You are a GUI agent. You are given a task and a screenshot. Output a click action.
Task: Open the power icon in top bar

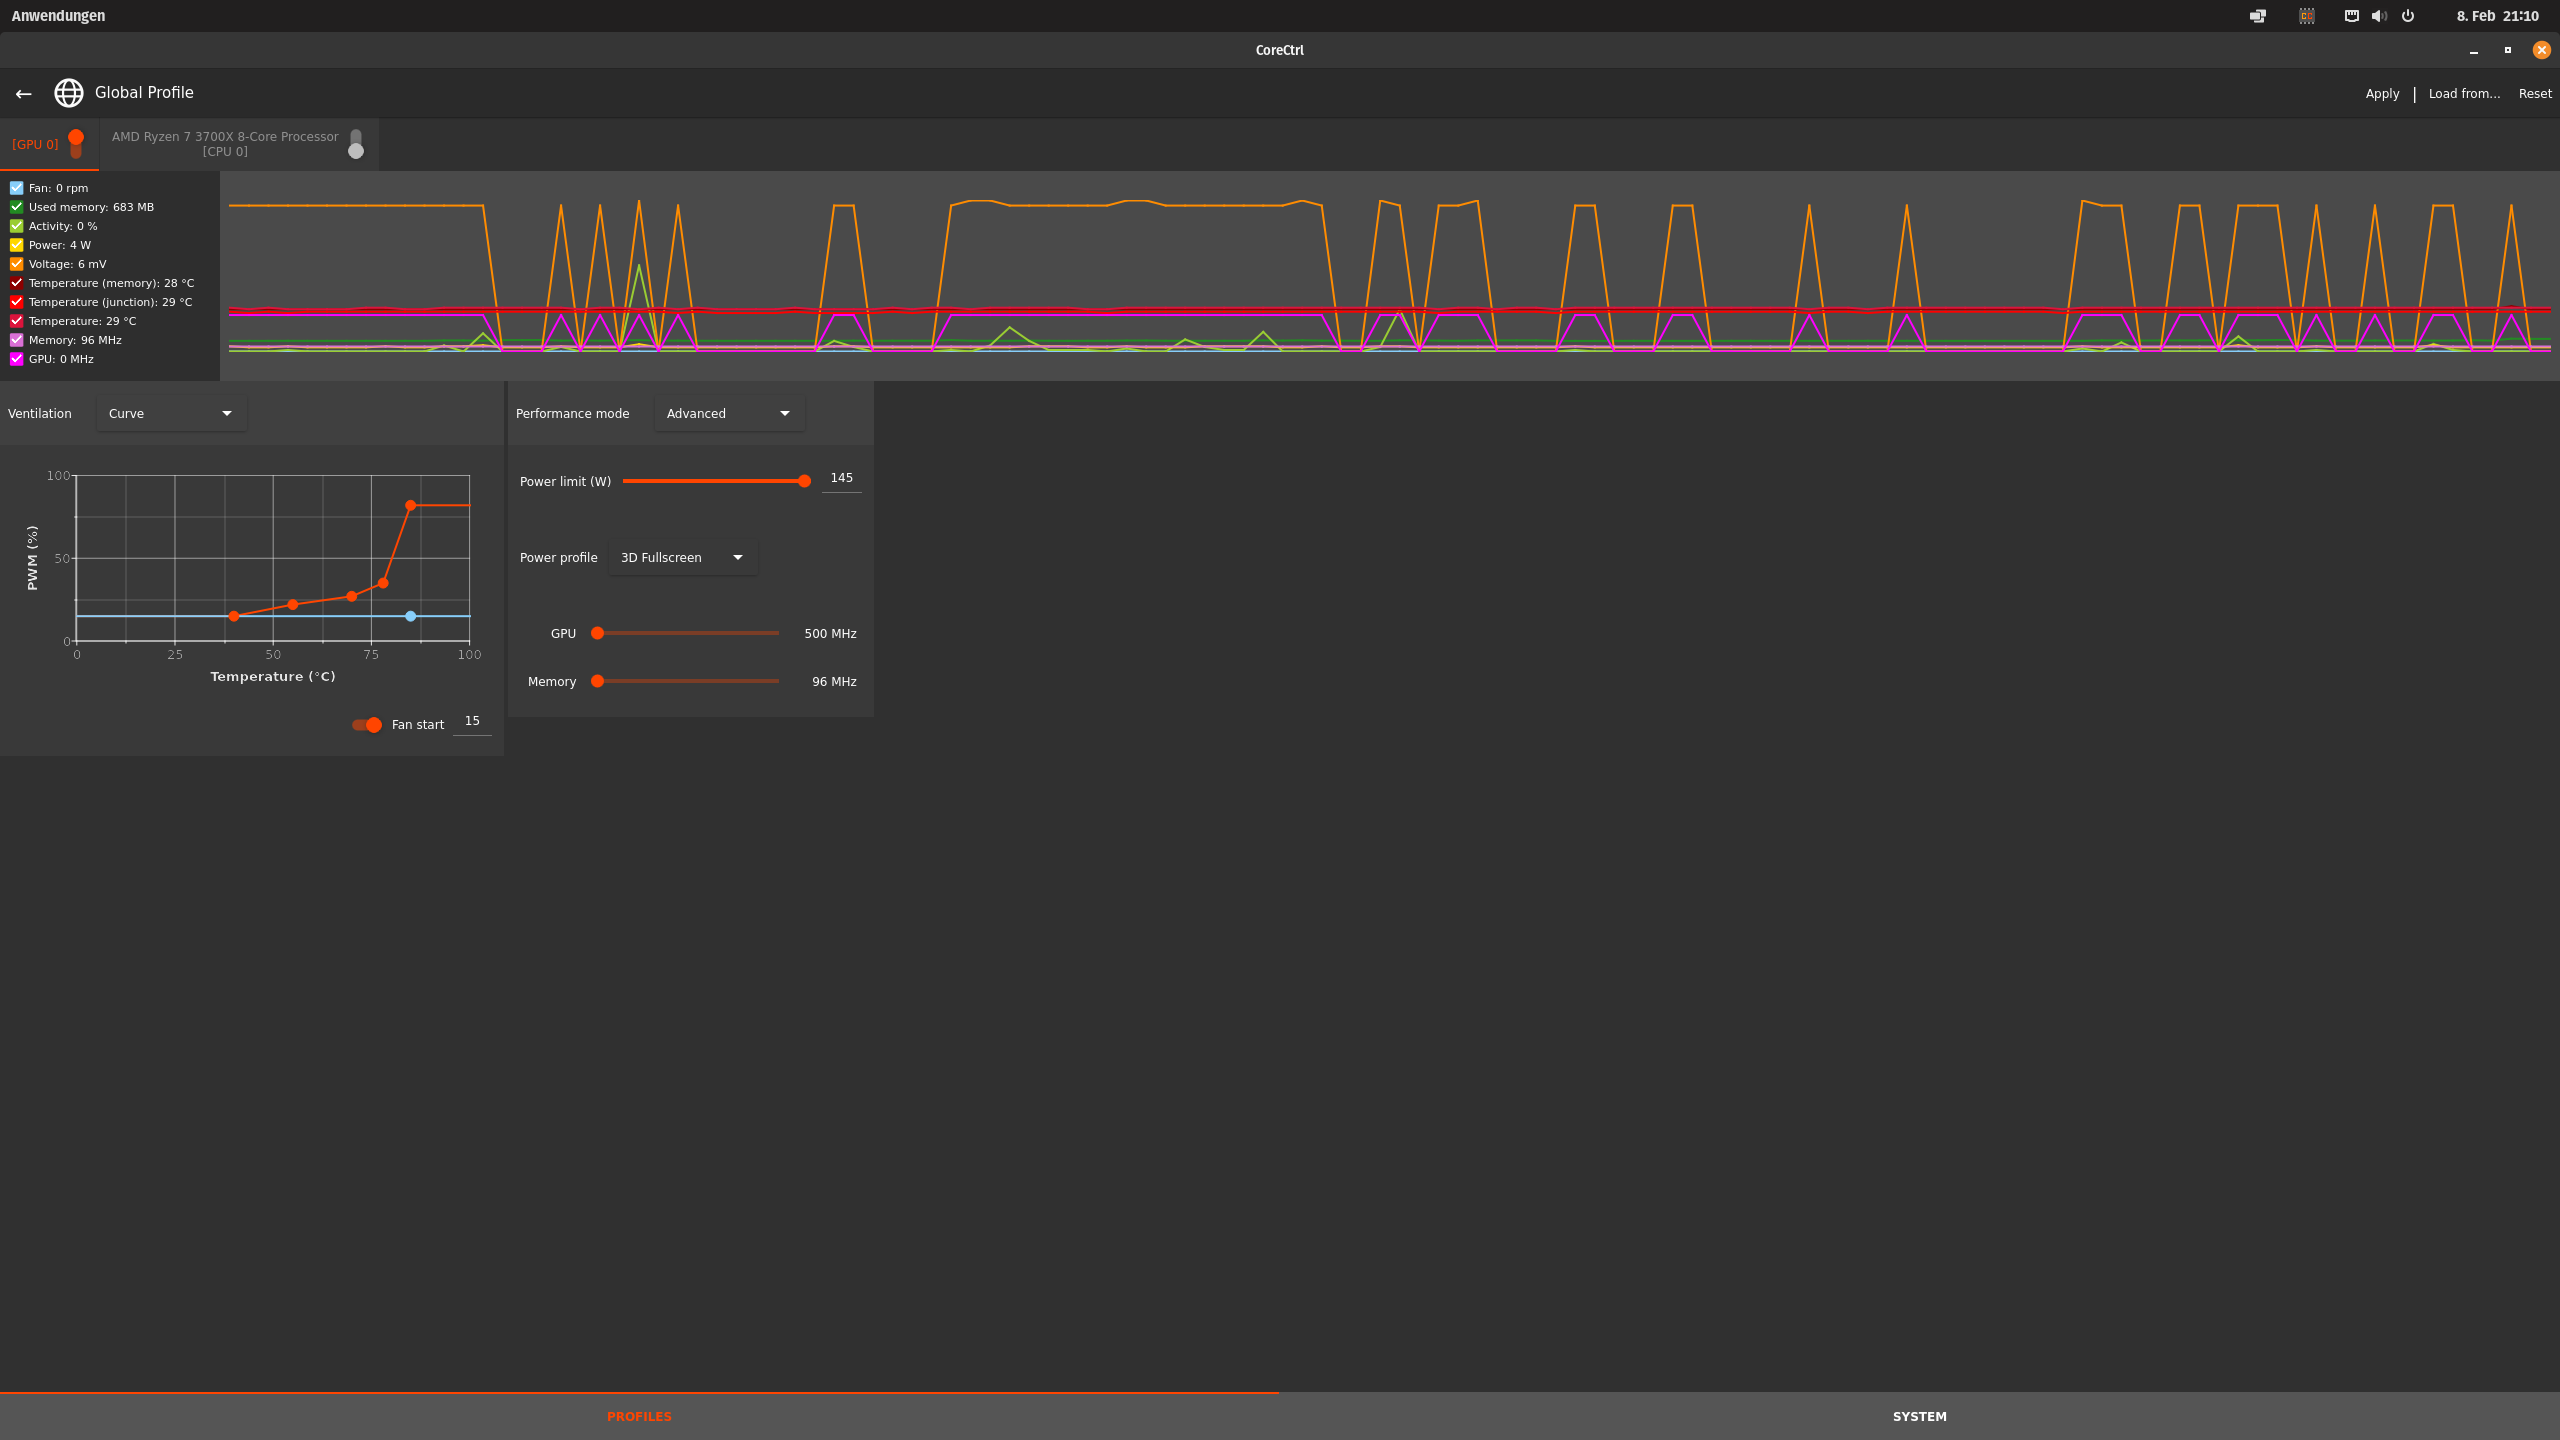point(2408,16)
